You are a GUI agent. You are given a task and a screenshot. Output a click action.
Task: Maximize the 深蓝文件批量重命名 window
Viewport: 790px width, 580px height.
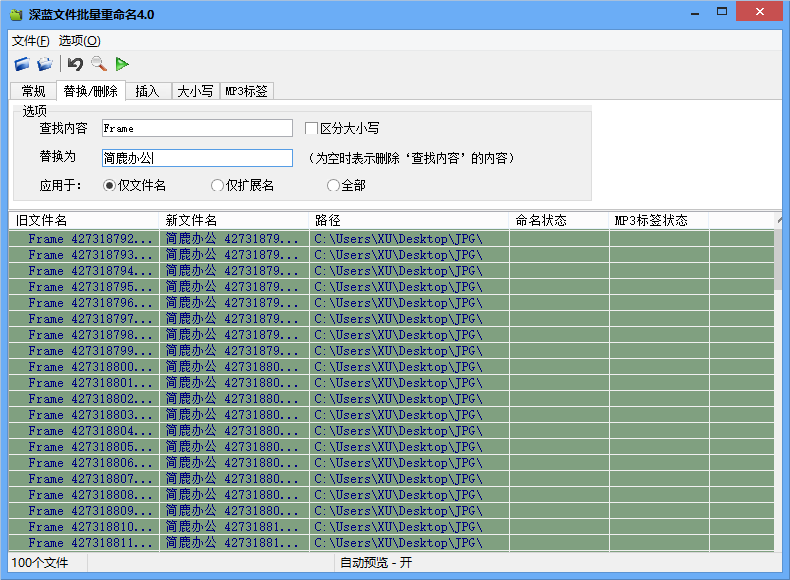(722, 12)
